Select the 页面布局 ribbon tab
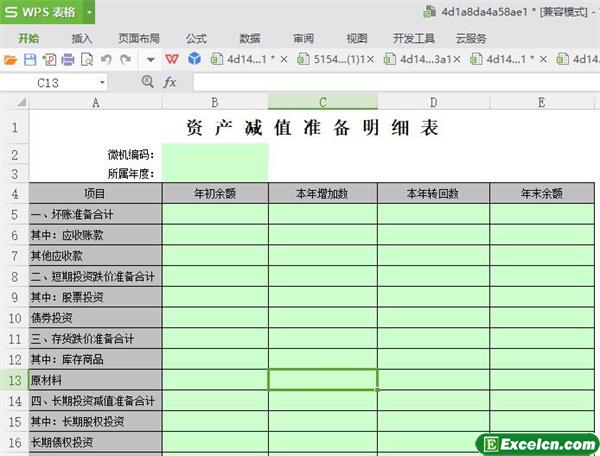 tap(139, 38)
